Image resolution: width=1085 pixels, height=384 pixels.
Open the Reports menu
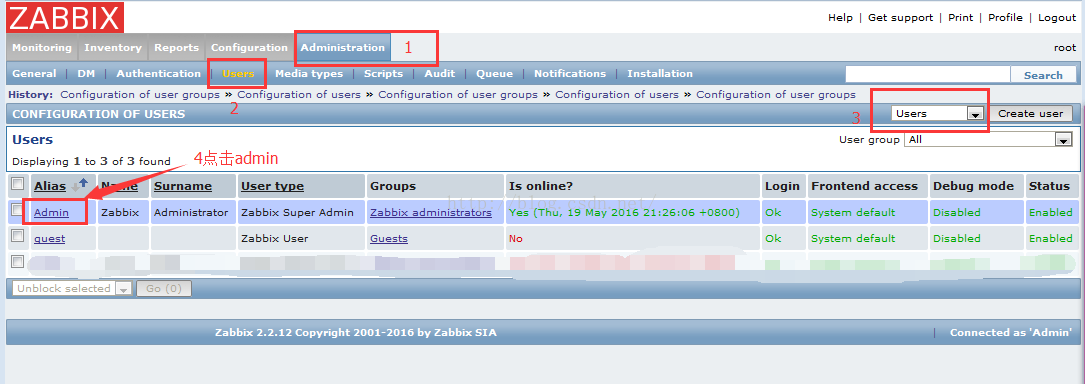176,48
